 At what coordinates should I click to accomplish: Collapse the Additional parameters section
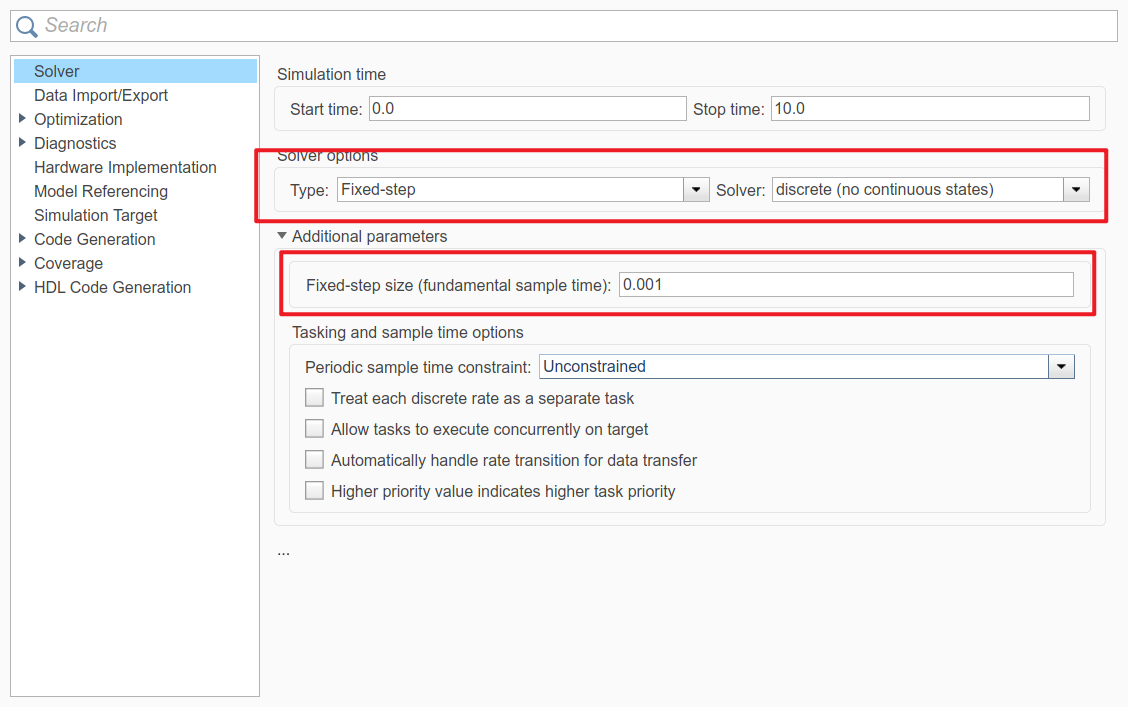pos(282,236)
